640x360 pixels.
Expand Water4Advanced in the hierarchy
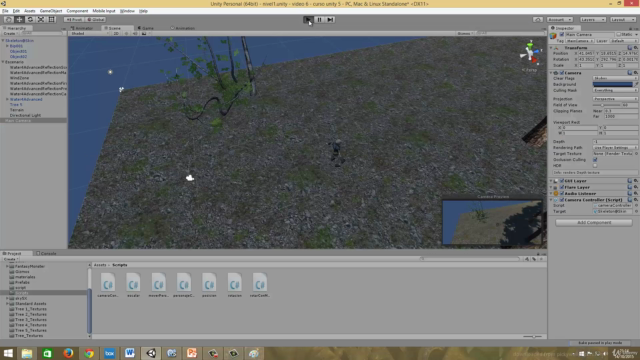[7, 99]
